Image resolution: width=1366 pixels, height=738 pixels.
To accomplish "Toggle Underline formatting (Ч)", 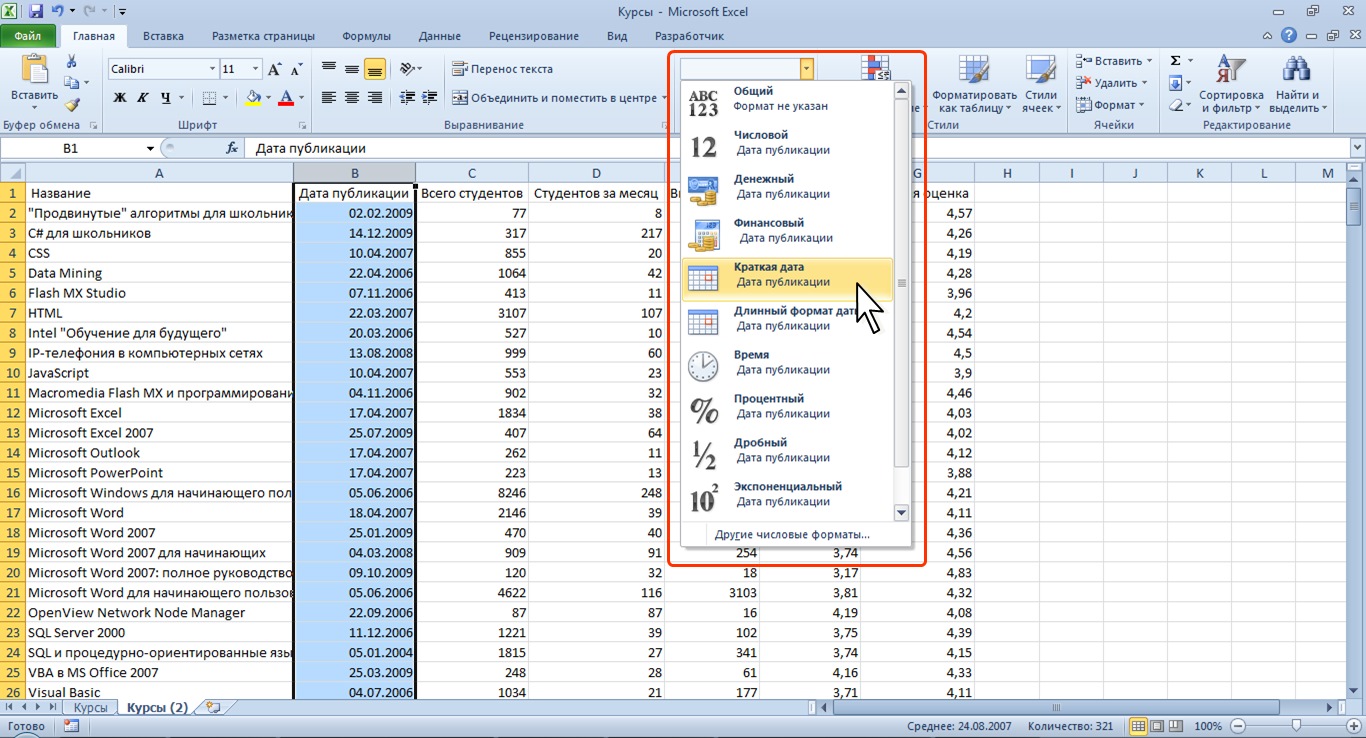I will click(x=166, y=98).
